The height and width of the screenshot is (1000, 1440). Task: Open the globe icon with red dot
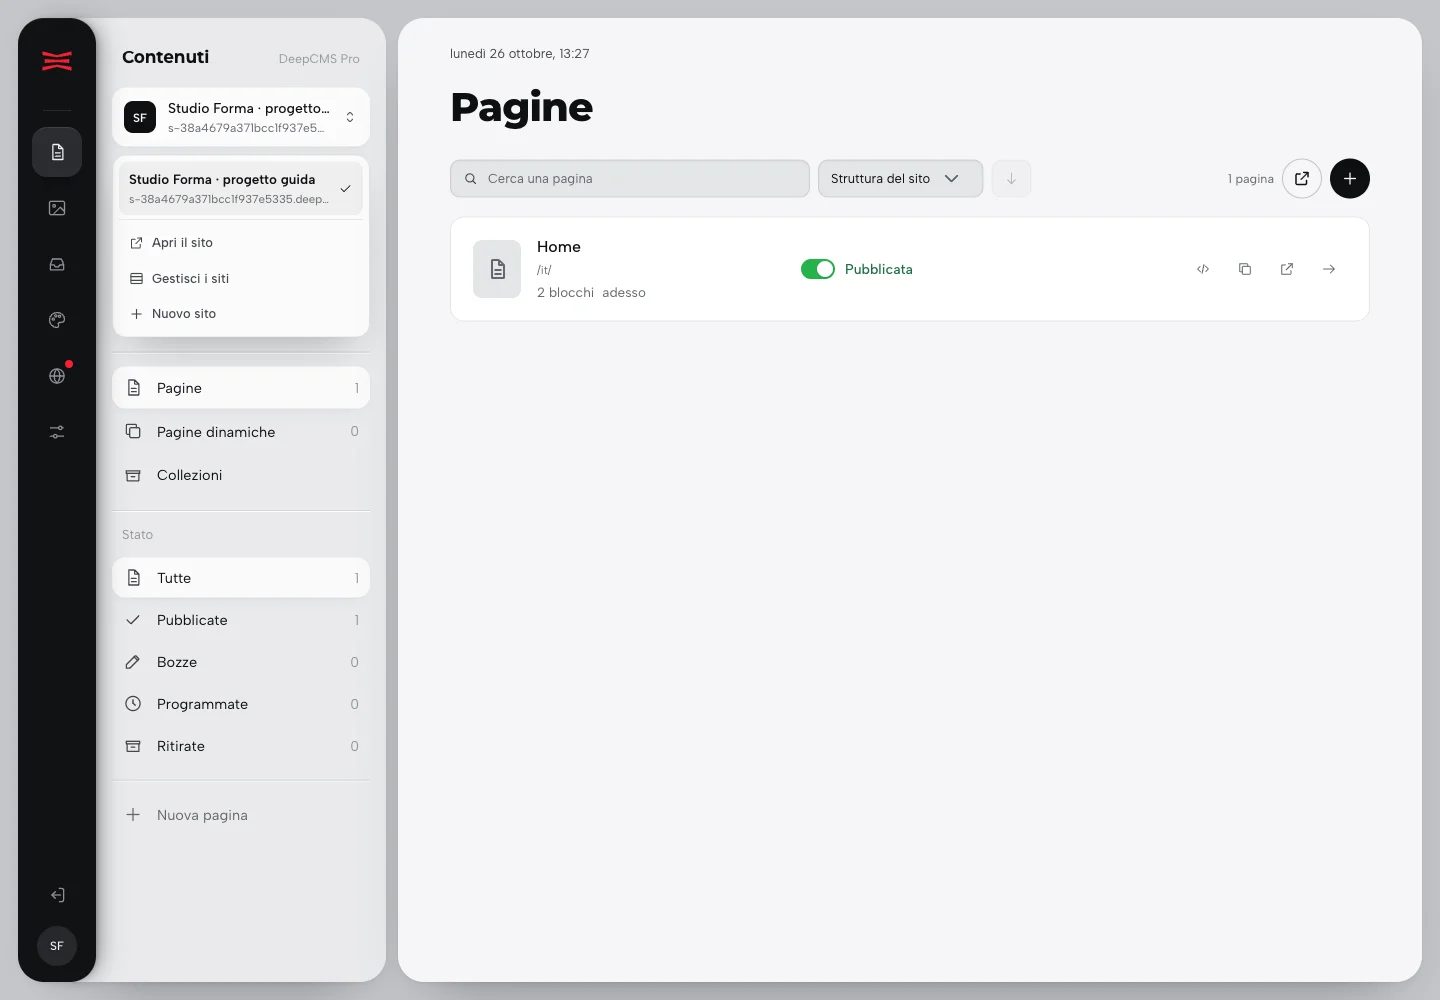coord(57,376)
